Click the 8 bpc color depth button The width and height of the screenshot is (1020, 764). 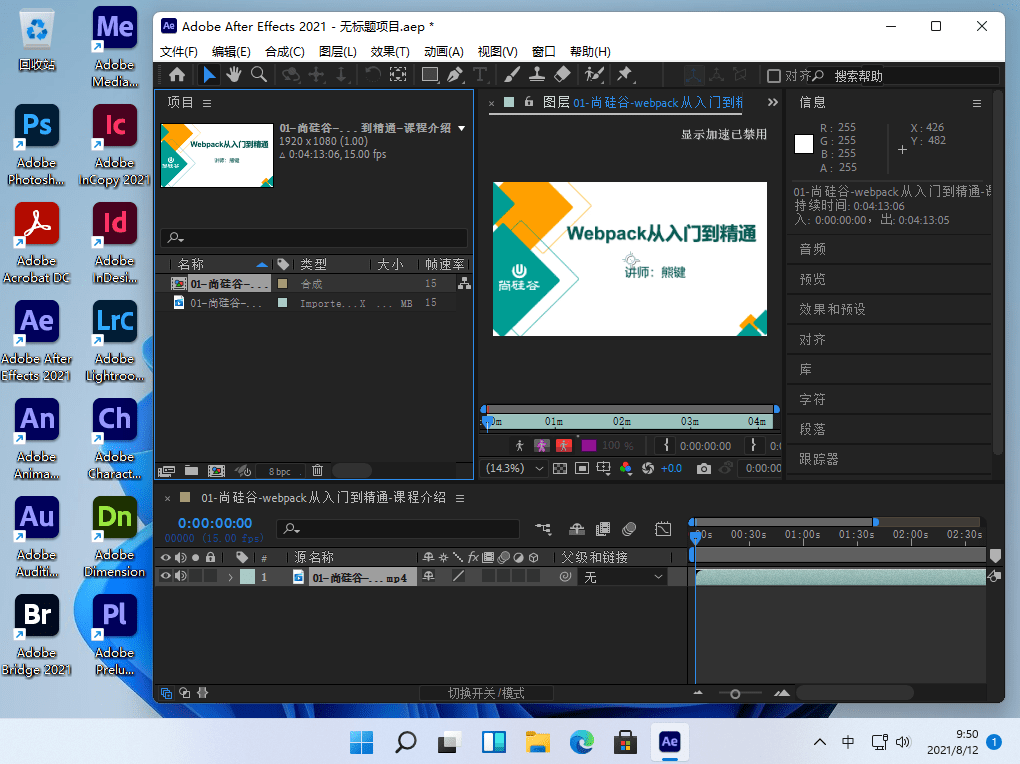point(280,471)
